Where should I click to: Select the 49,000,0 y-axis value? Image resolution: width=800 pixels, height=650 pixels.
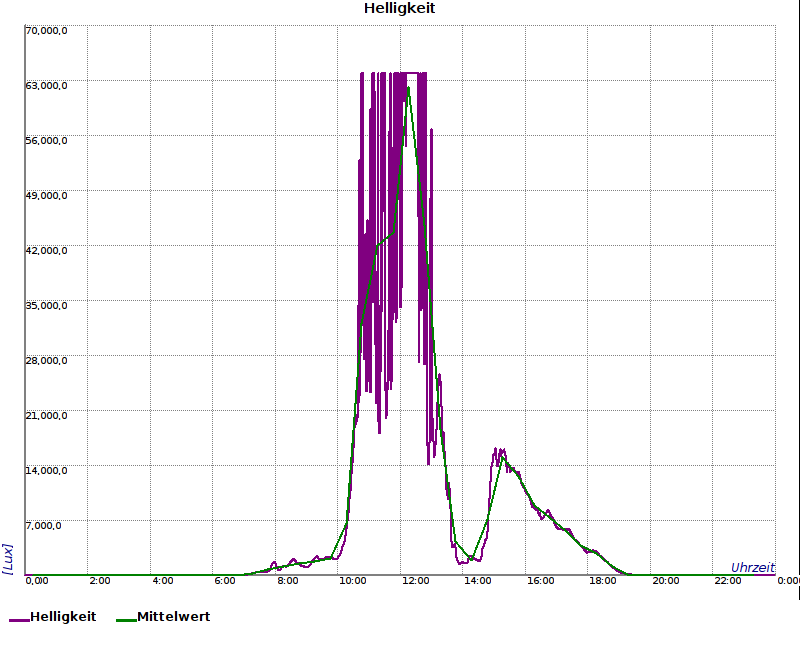click(46, 196)
